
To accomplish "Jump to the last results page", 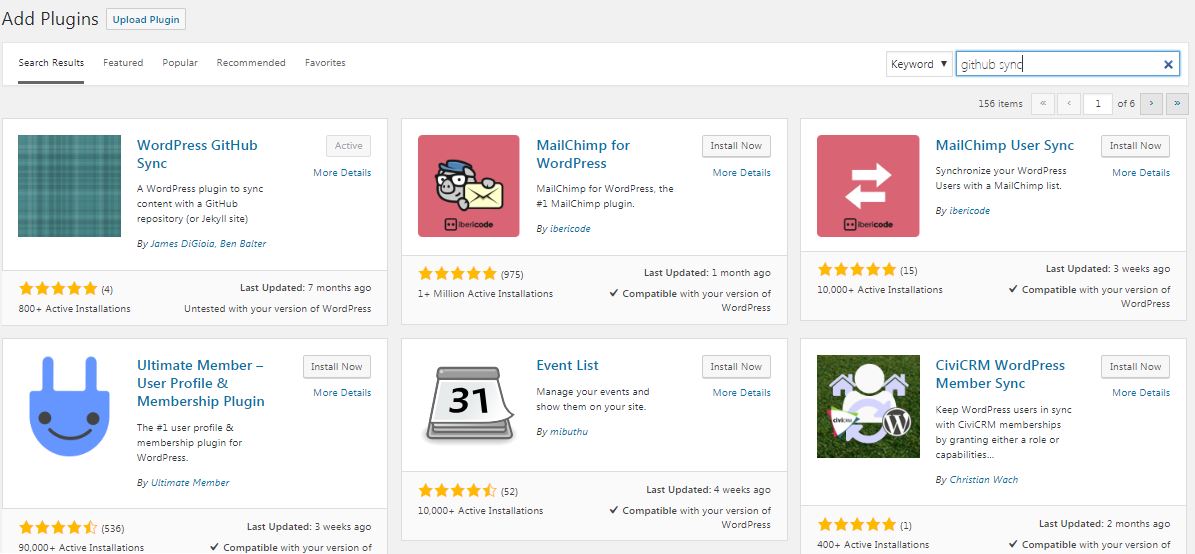I will pos(1177,104).
